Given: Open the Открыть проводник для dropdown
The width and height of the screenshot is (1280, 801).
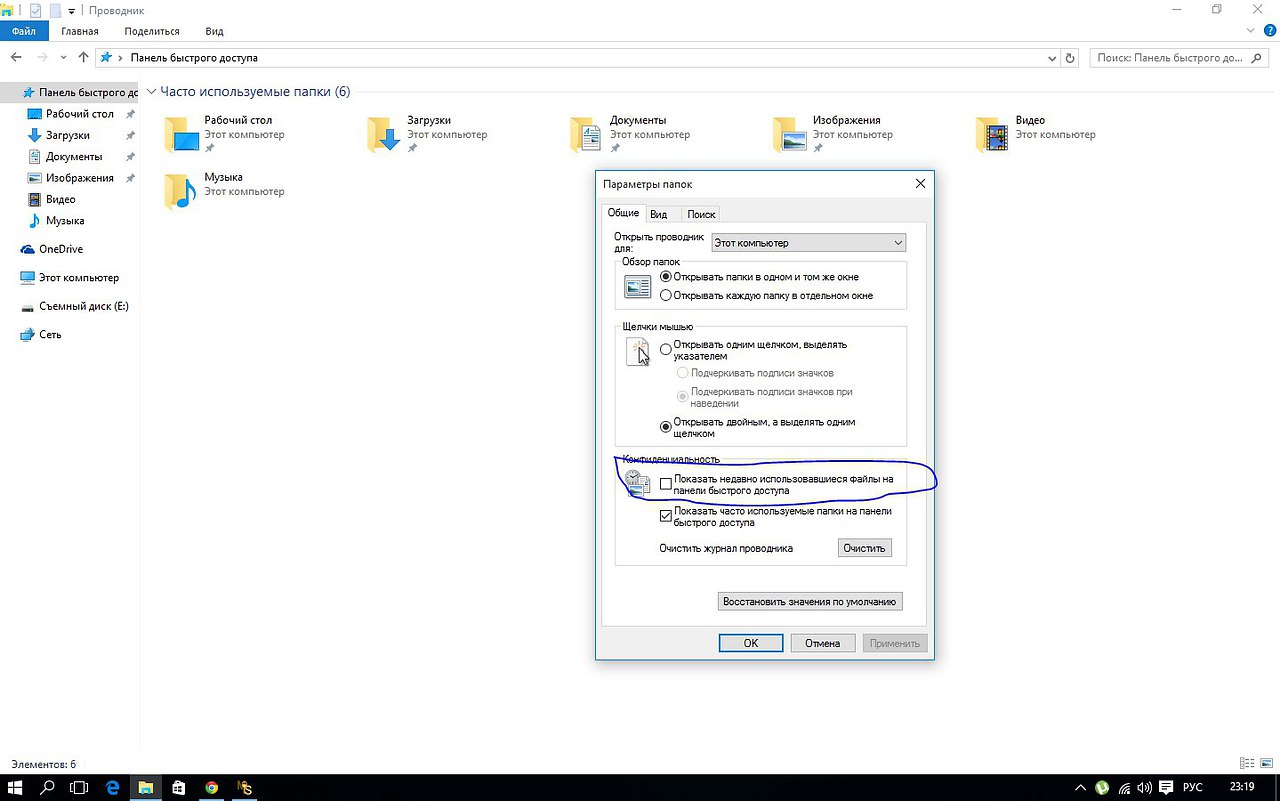Looking at the screenshot, I should coord(808,242).
